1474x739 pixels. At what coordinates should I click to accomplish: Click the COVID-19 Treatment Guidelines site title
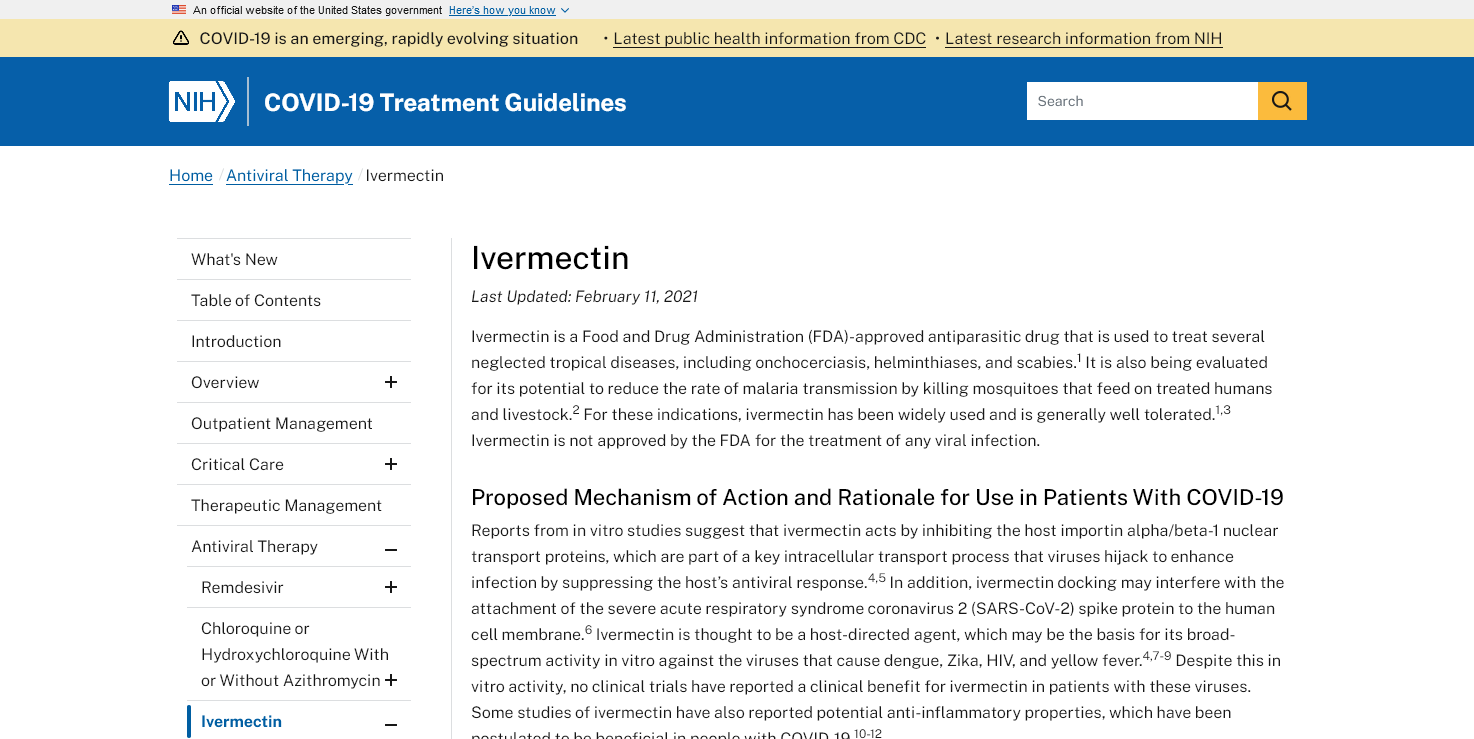(445, 102)
